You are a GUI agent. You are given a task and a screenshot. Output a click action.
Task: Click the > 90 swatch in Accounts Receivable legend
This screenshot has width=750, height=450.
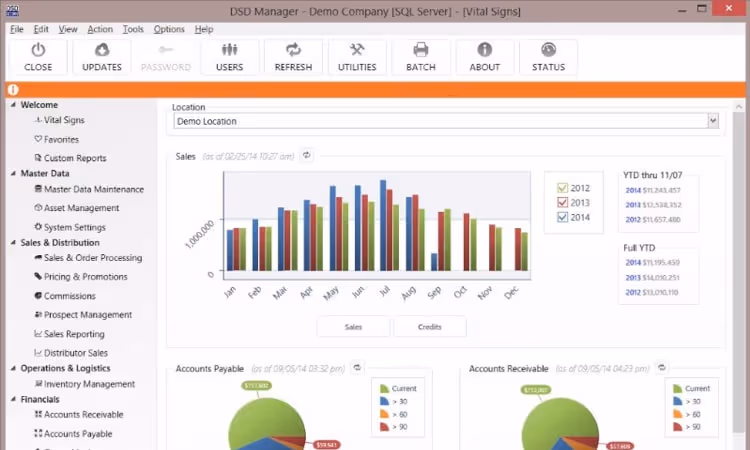pyautogui.click(x=677, y=427)
